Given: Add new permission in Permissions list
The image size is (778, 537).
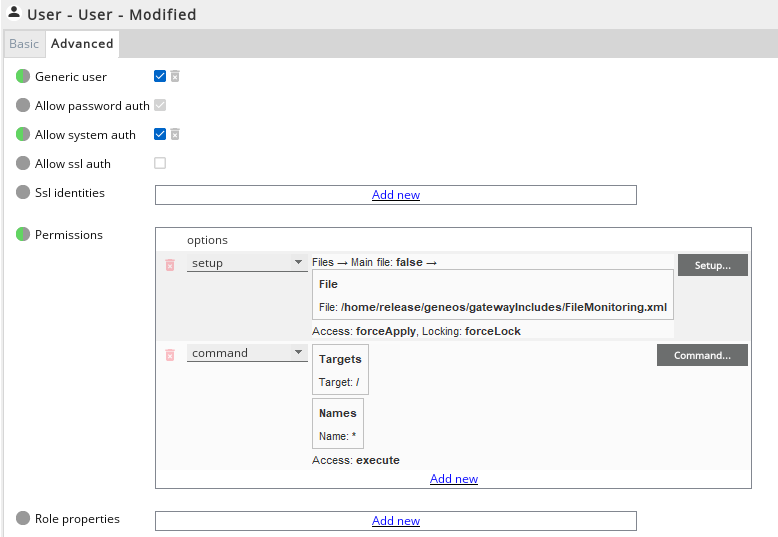Looking at the screenshot, I should click(454, 479).
